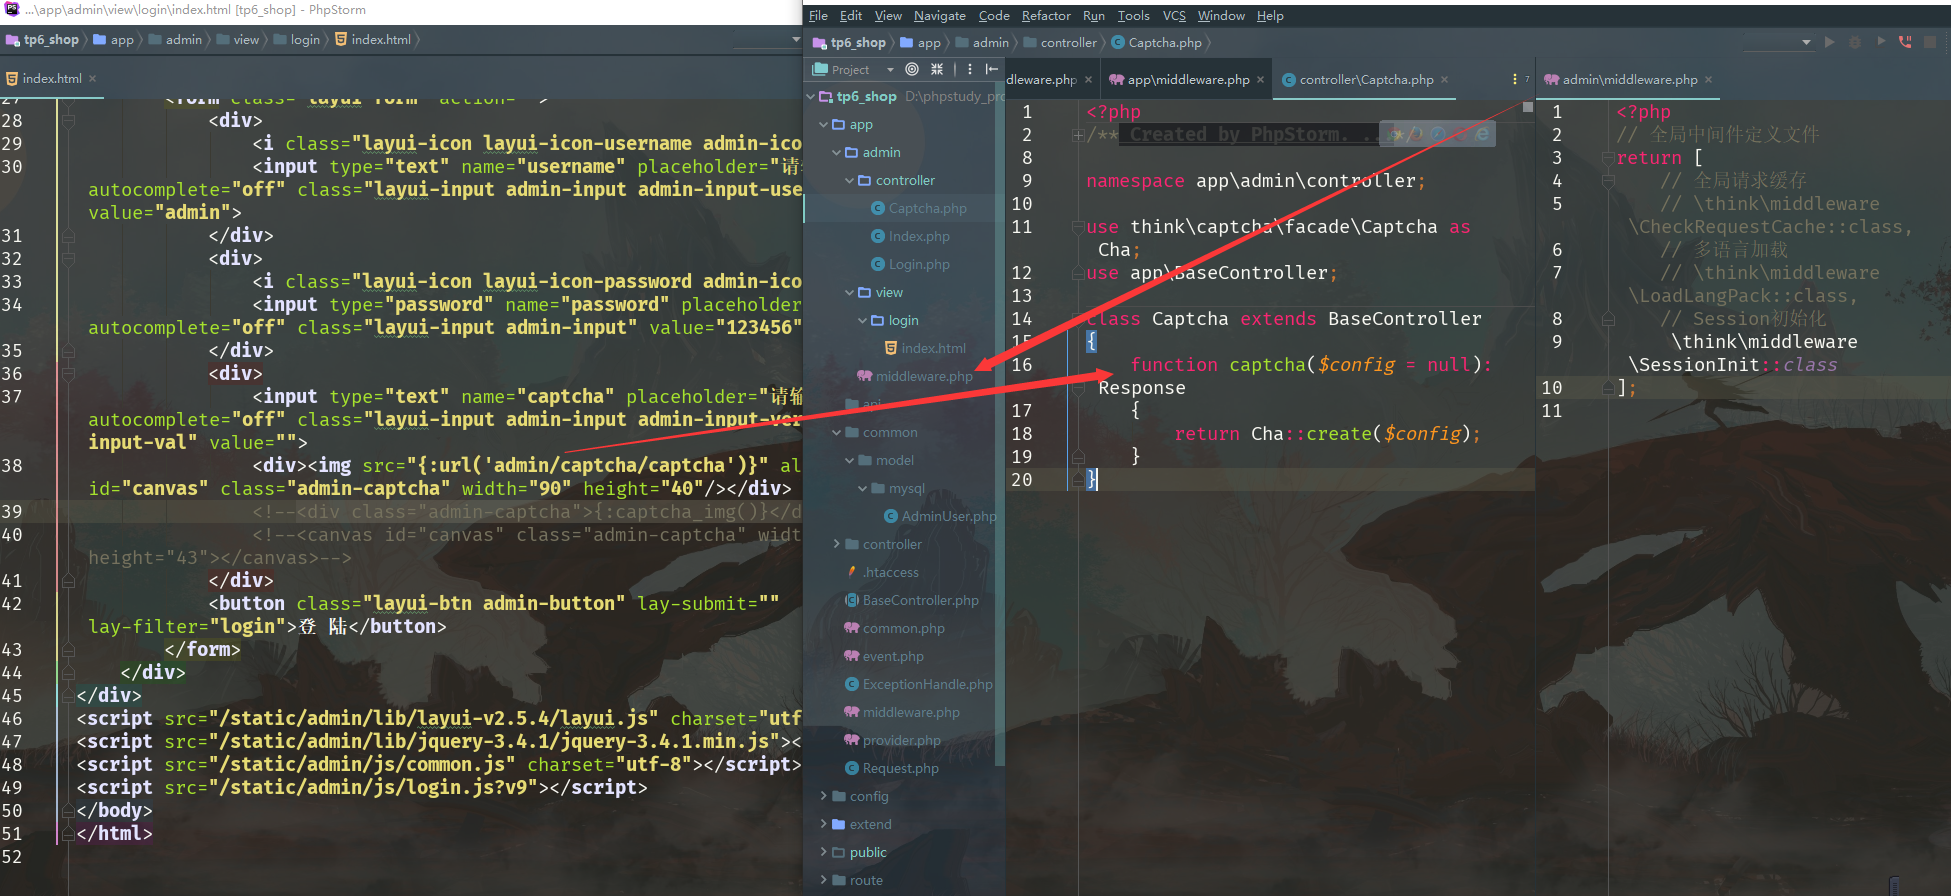Open the File menu

818,16
